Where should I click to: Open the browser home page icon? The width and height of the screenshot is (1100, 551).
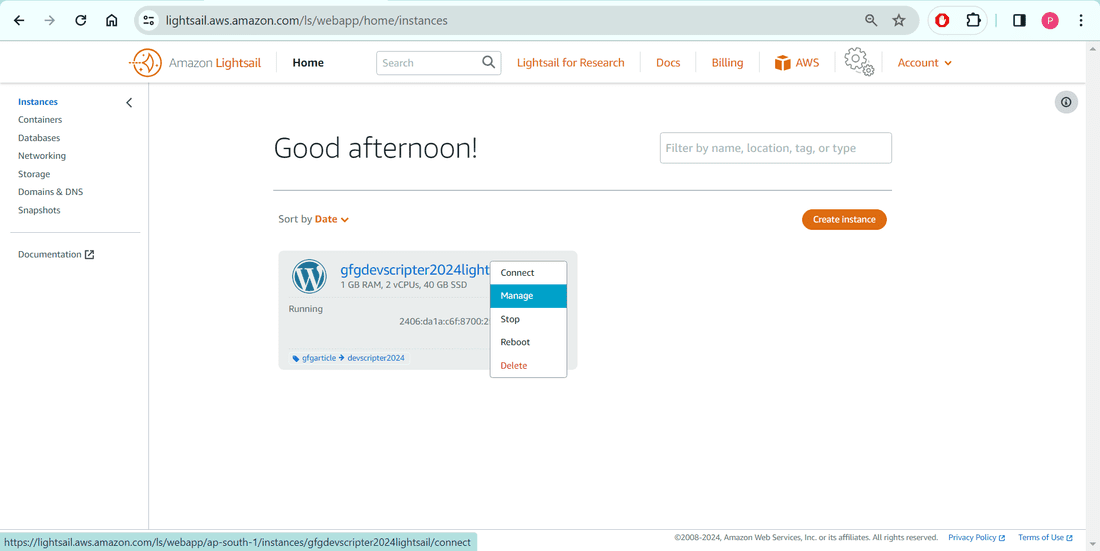(x=112, y=20)
